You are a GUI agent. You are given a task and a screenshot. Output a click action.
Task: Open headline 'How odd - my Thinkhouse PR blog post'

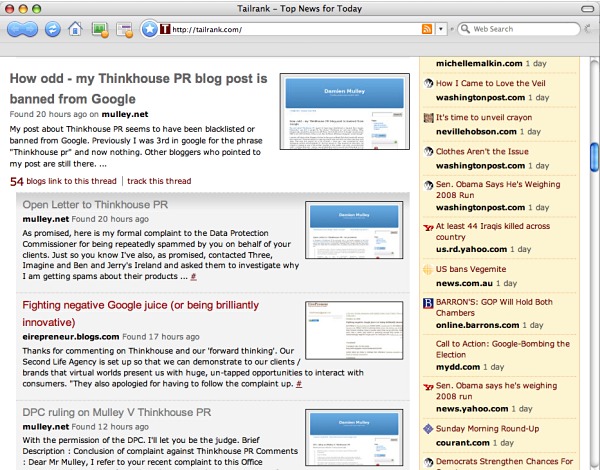[x=138, y=88]
